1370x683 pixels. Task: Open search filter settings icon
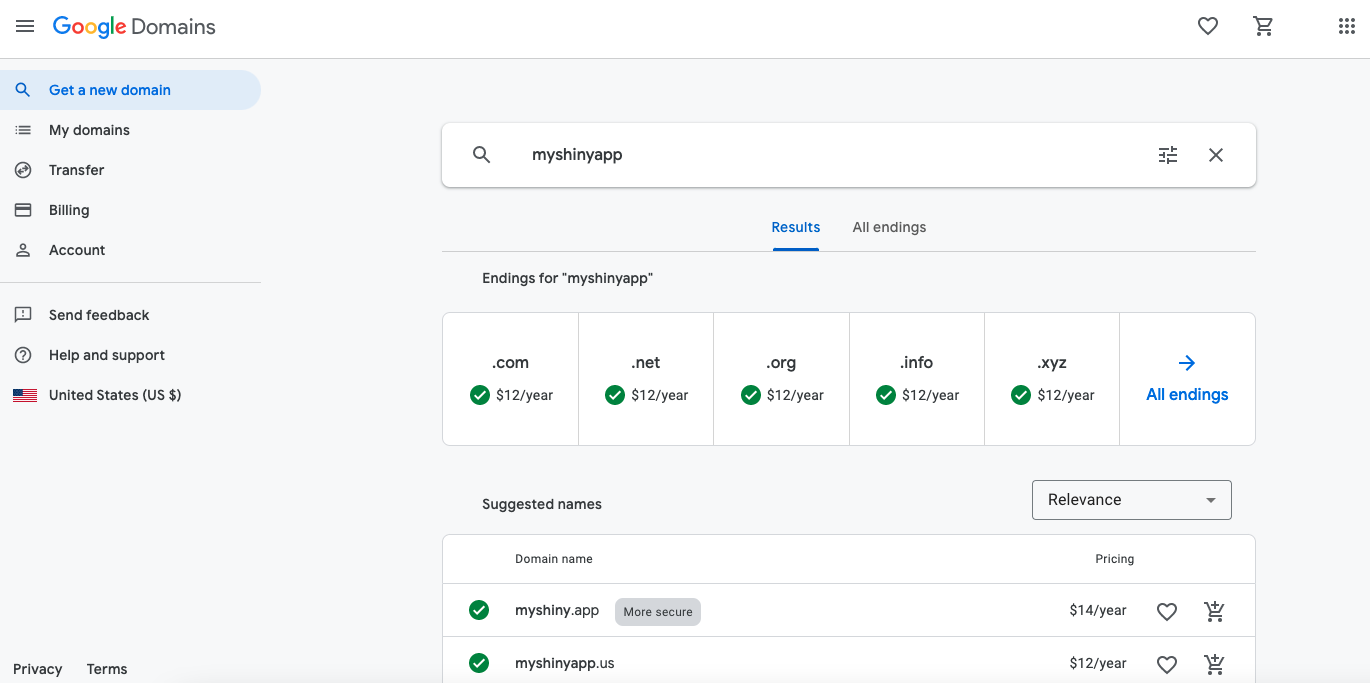[1168, 155]
